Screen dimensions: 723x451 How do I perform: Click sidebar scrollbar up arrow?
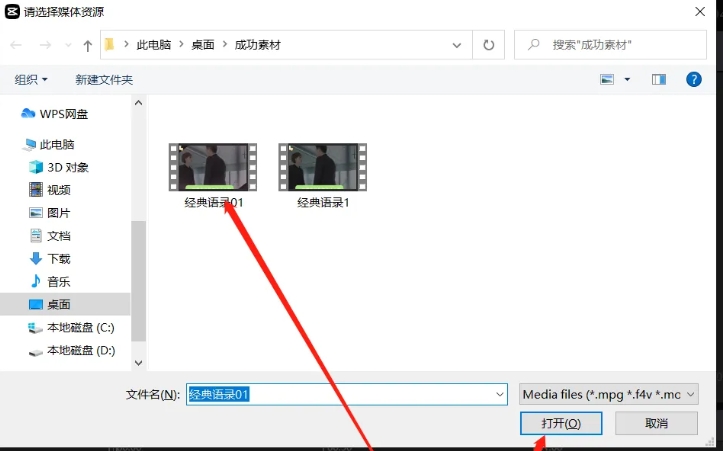(138, 103)
